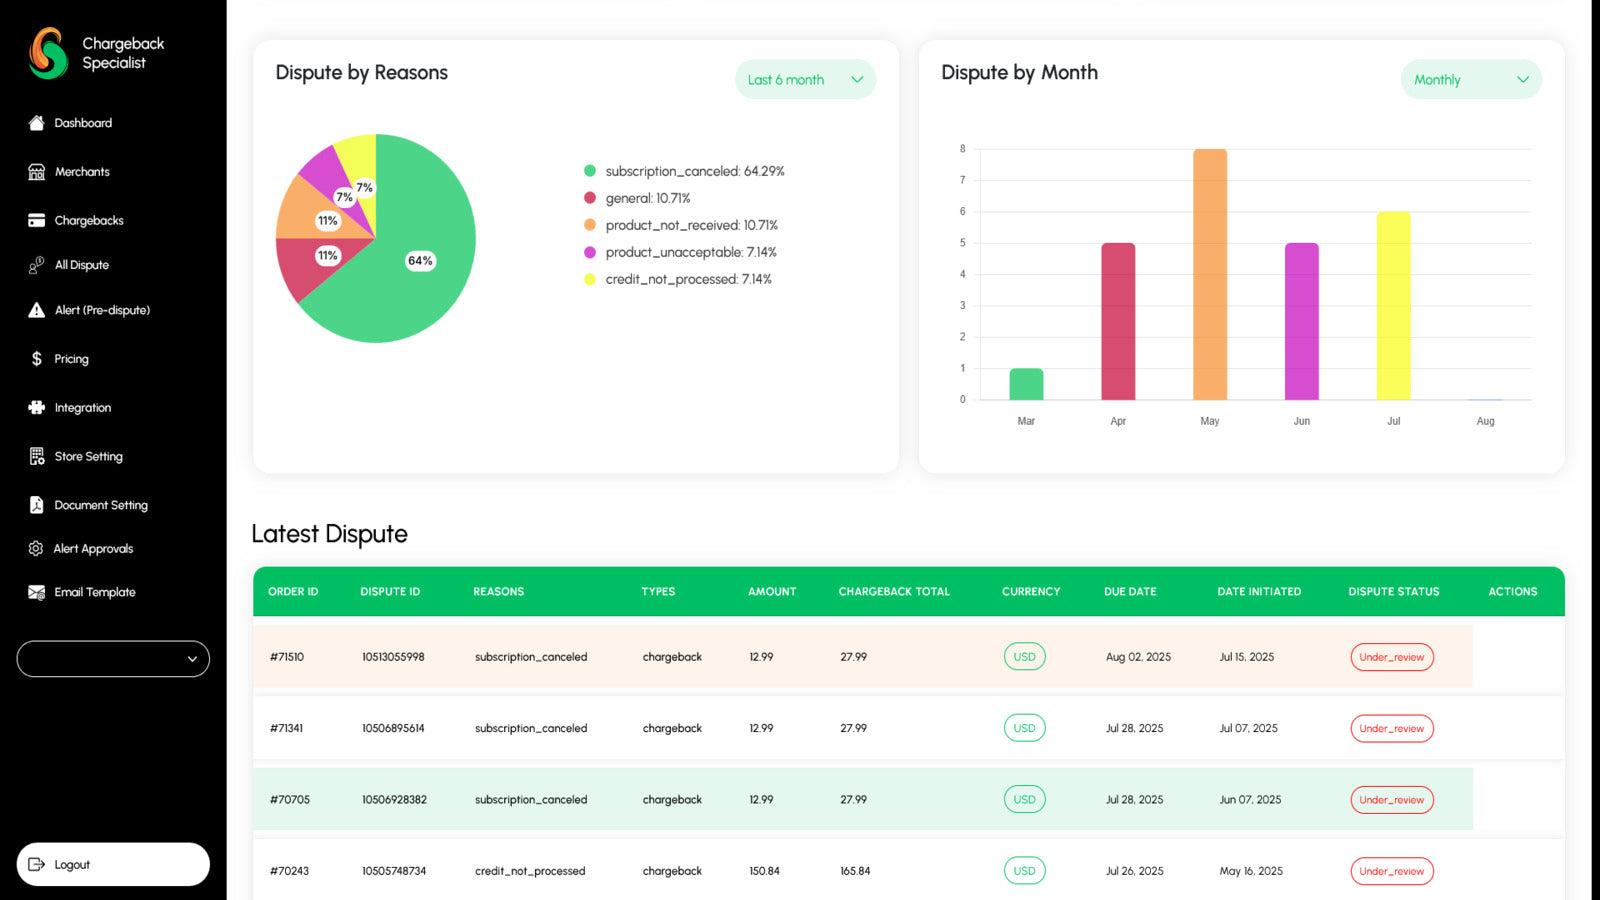Click the Integration puzzle piece icon
The image size is (1600, 900).
37,408
